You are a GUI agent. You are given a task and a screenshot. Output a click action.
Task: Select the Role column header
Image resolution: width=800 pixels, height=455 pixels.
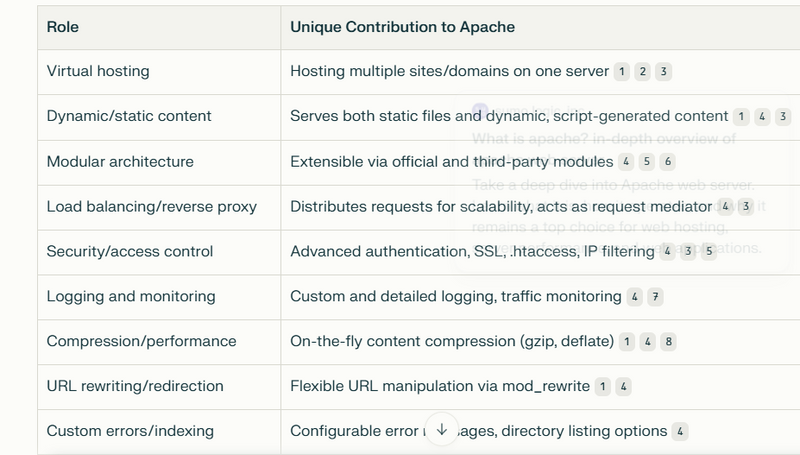63,27
